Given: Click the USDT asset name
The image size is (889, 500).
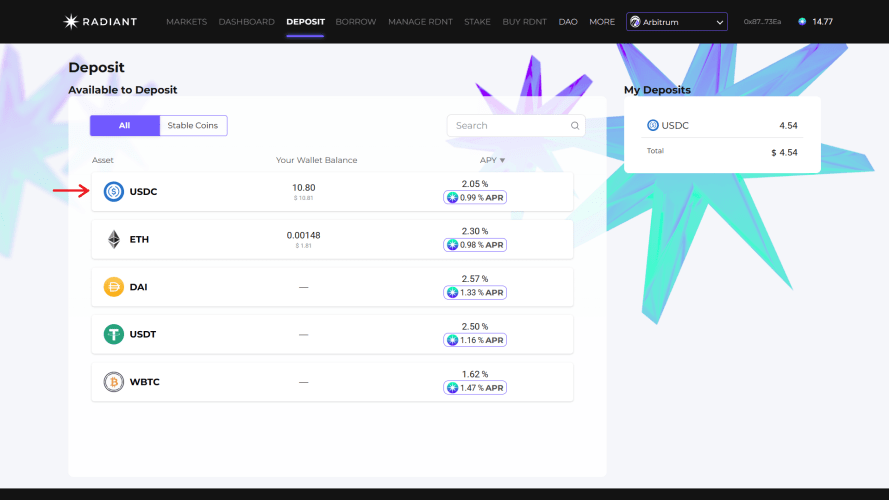Looking at the screenshot, I should 143,334.
